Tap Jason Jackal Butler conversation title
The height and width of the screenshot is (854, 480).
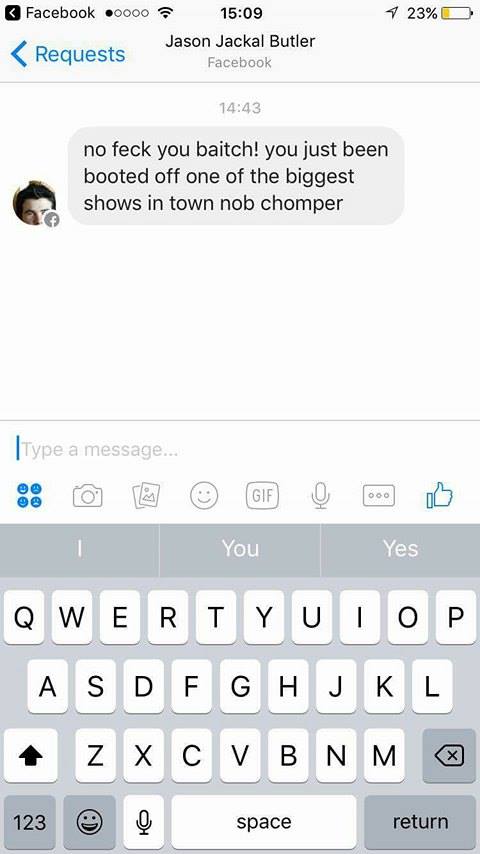pos(240,41)
